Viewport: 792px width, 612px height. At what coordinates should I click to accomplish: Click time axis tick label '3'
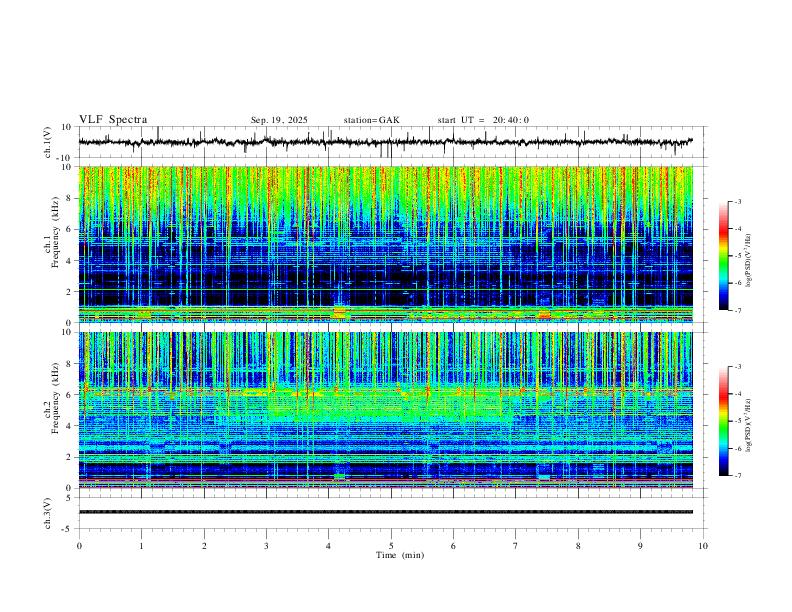[x=266, y=546]
